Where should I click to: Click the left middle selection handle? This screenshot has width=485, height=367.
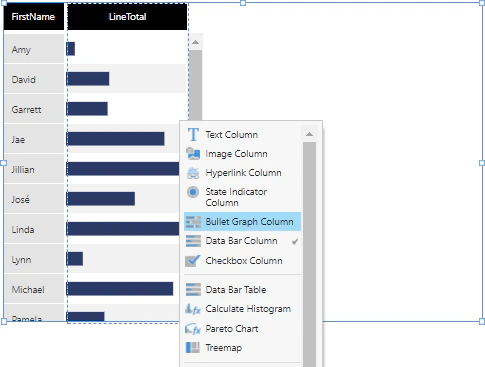click(4, 163)
